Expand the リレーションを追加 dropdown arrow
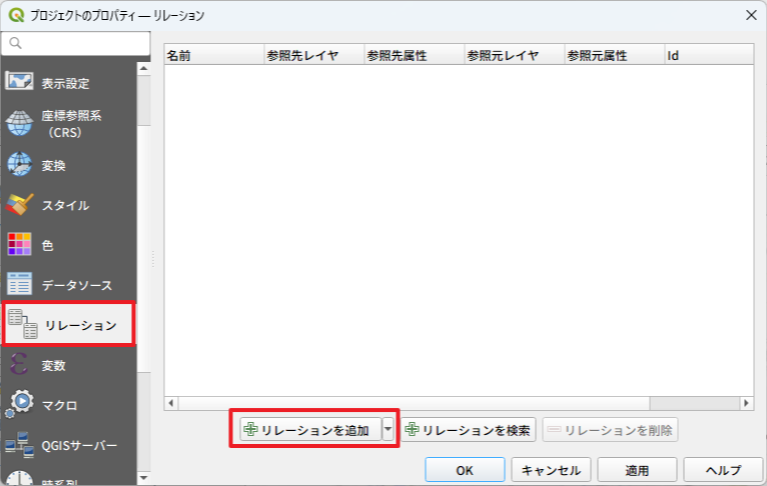The width and height of the screenshot is (767, 486). tap(388, 430)
